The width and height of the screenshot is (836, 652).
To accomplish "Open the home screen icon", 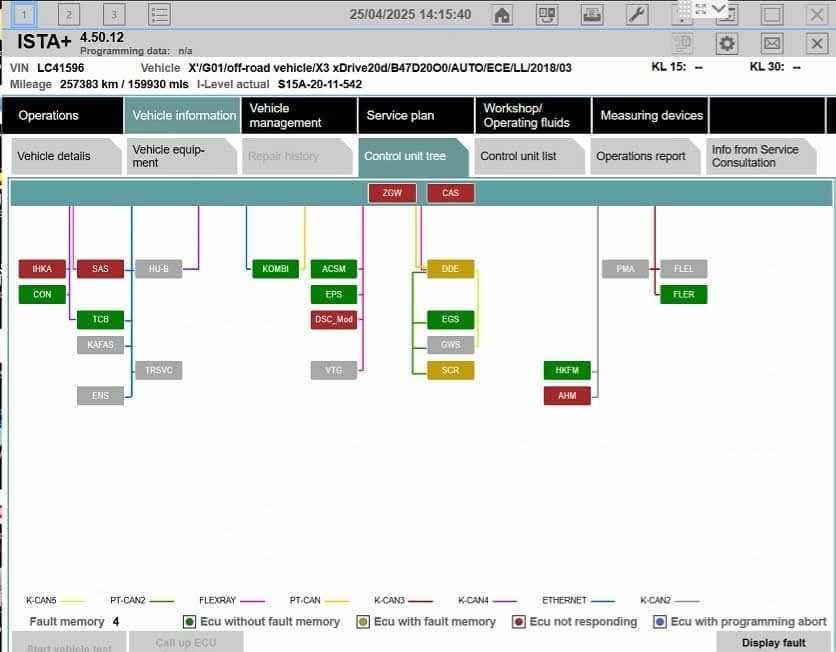I will coord(502,14).
